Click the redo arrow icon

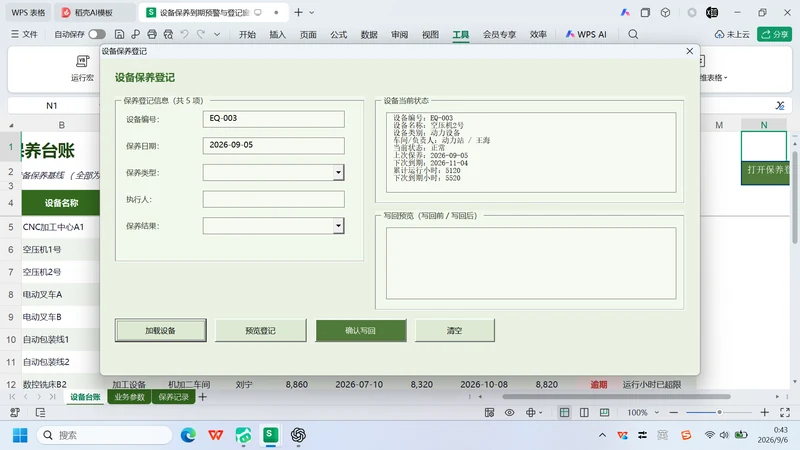click(201, 34)
